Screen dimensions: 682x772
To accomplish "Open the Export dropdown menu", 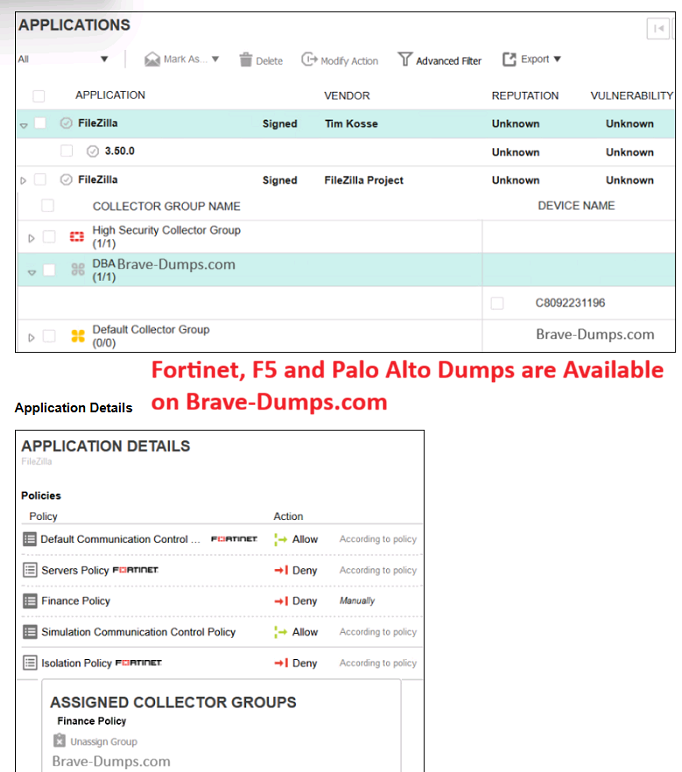I will [x=532, y=60].
